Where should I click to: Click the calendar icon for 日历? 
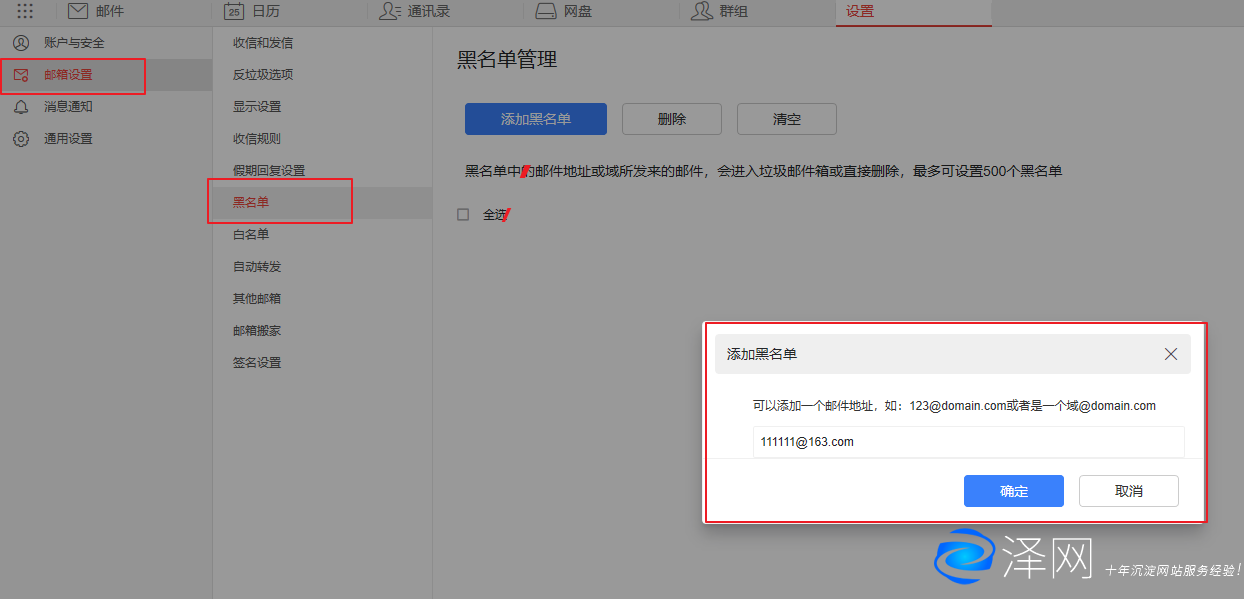(x=234, y=12)
